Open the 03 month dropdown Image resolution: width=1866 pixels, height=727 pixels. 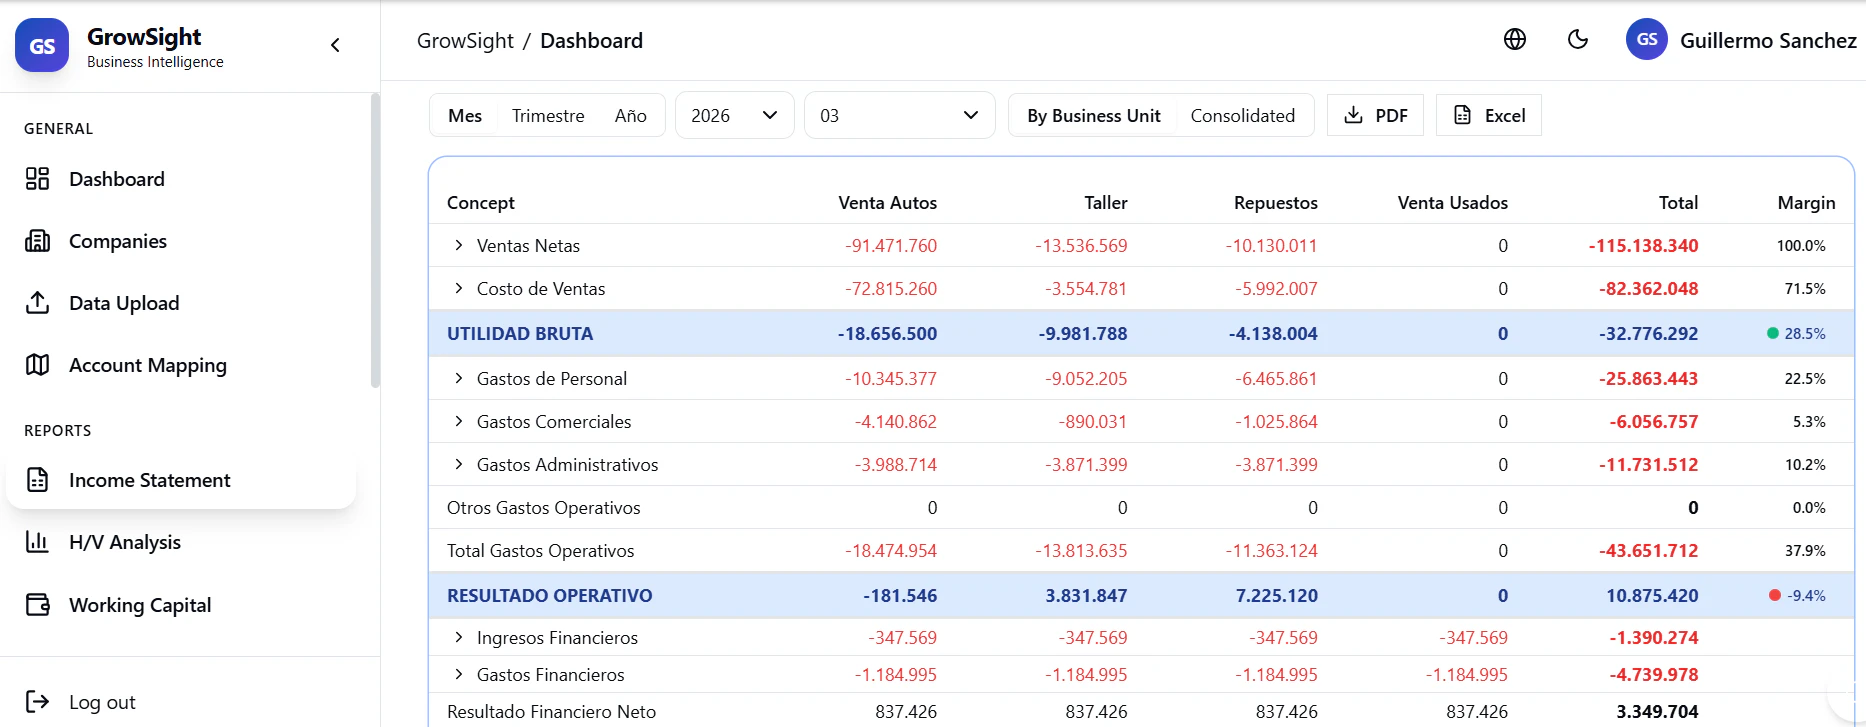point(898,116)
